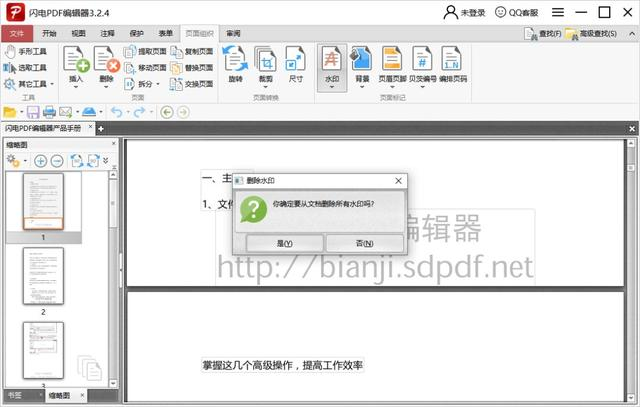Click the 编排页码 page numbering icon
Image resolution: width=640 pixels, height=407 pixels.
[452, 60]
